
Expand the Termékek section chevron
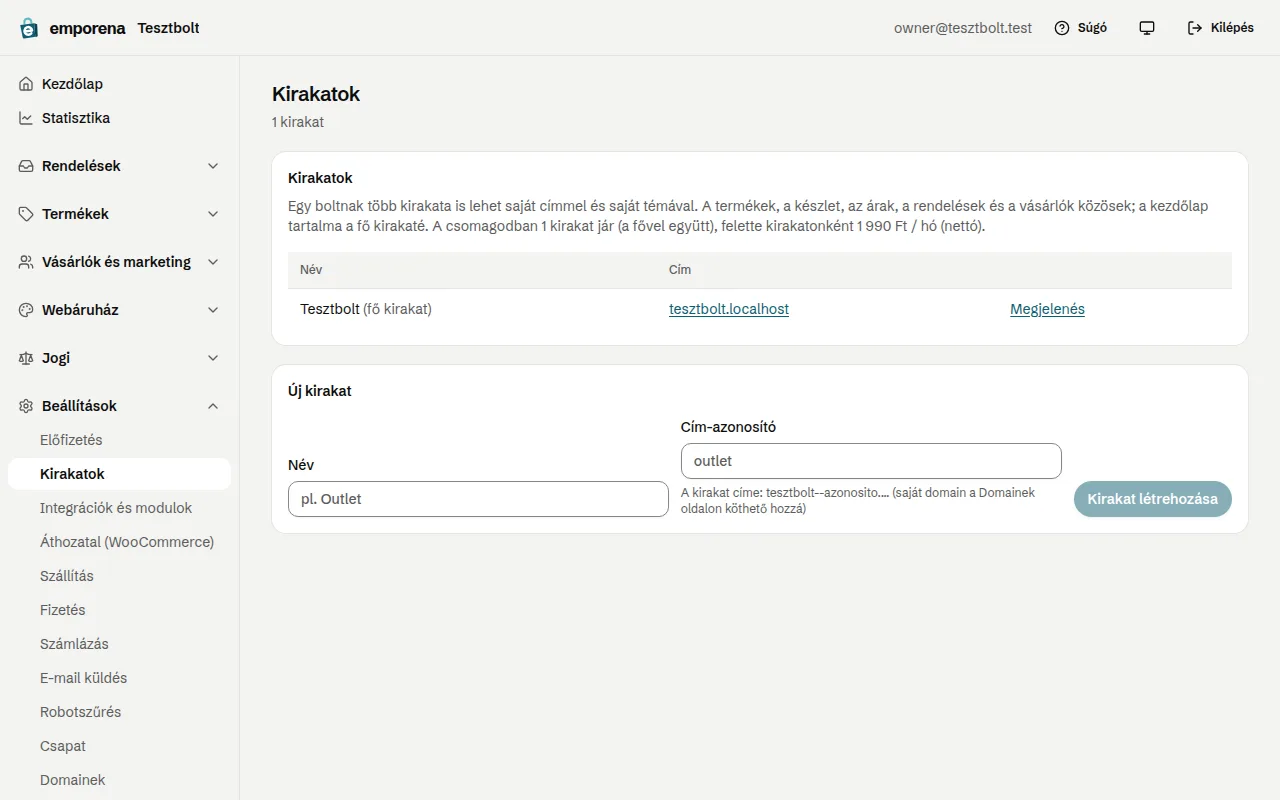pyautogui.click(x=213, y=214)
